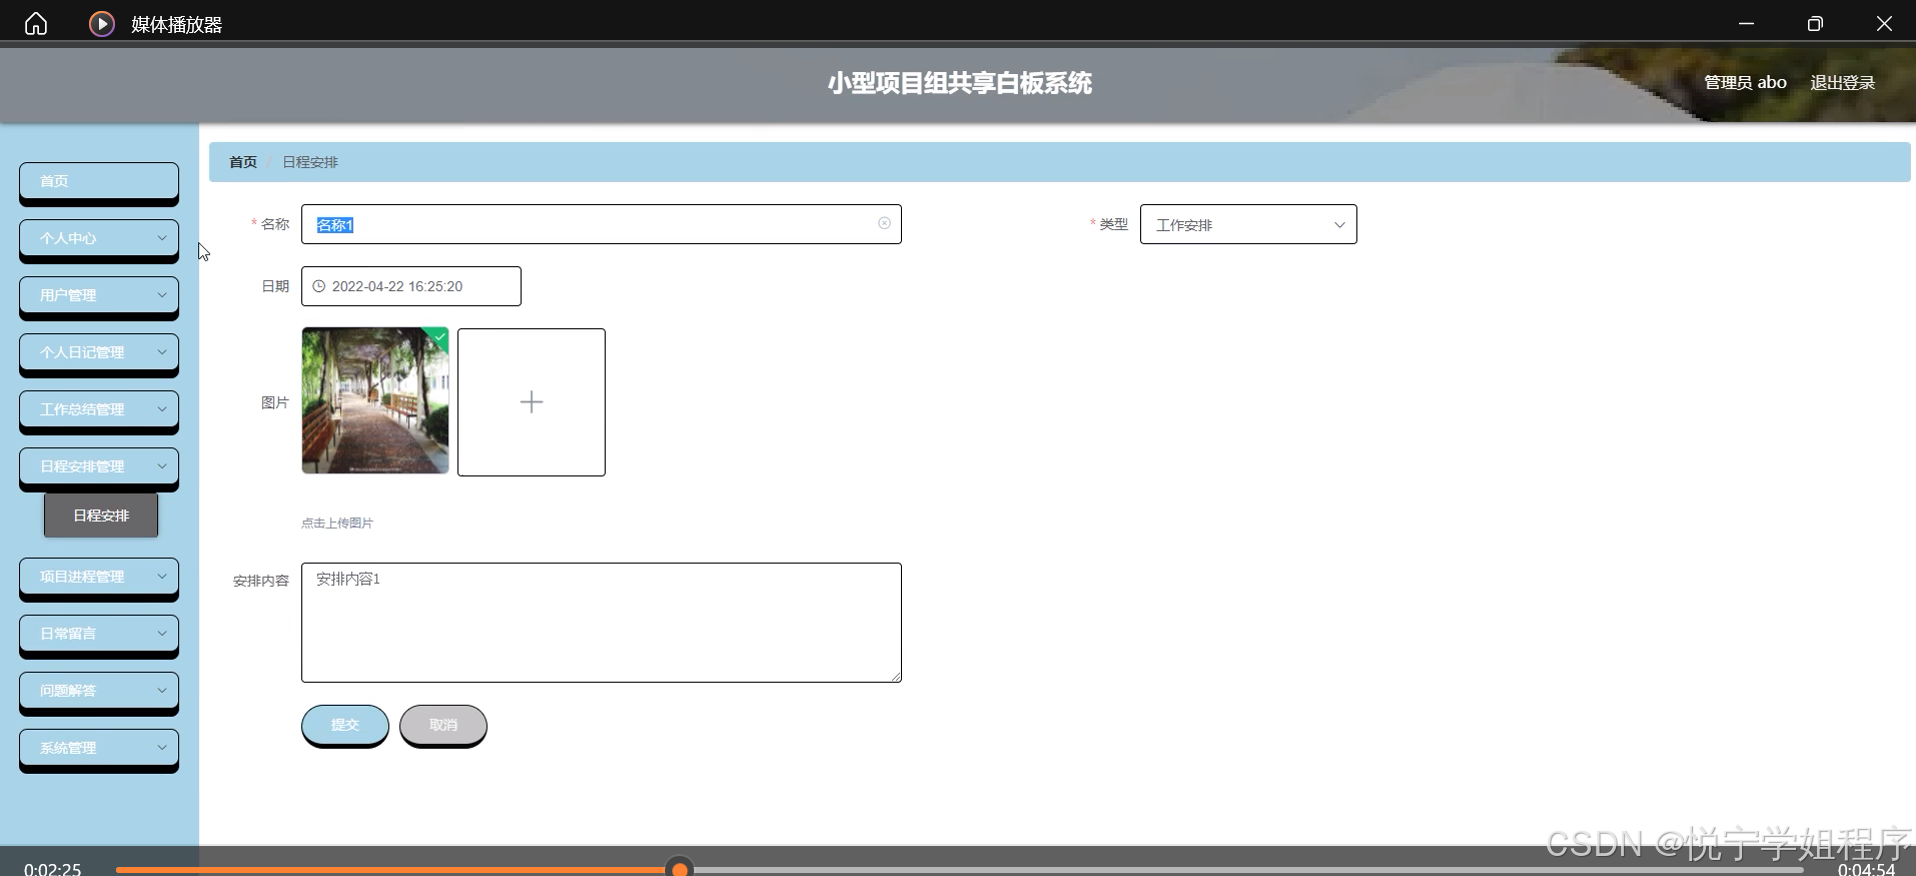Restore down the media player window

pos(1815,23)
